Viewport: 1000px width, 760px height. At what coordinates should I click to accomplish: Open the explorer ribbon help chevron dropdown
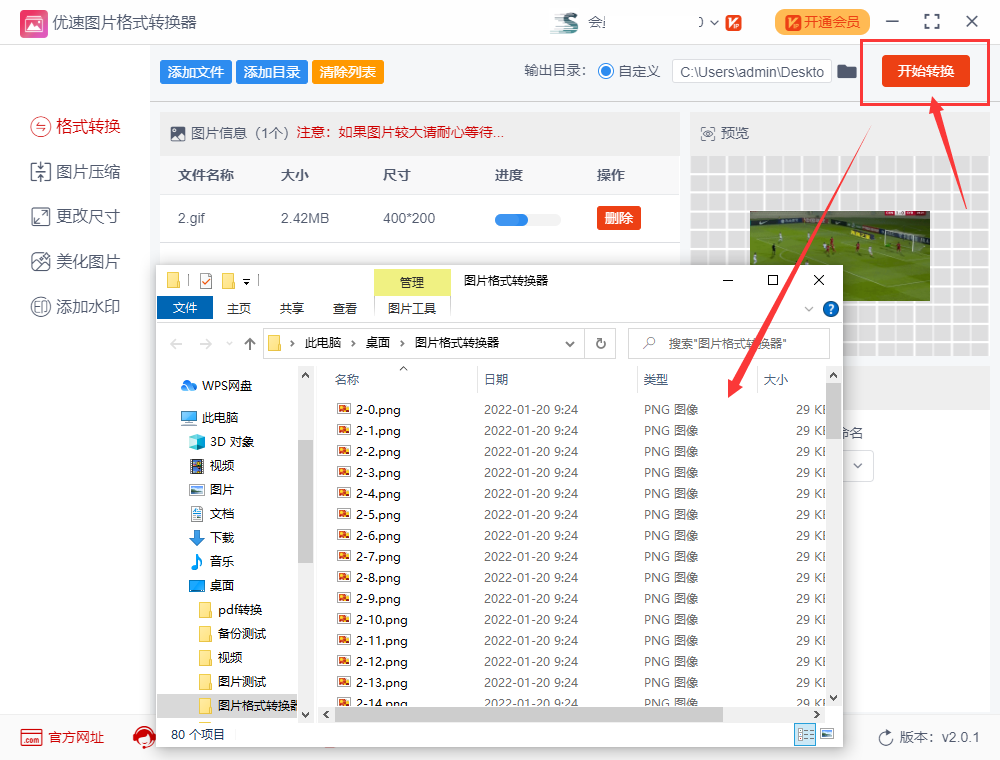pos(808,309)
